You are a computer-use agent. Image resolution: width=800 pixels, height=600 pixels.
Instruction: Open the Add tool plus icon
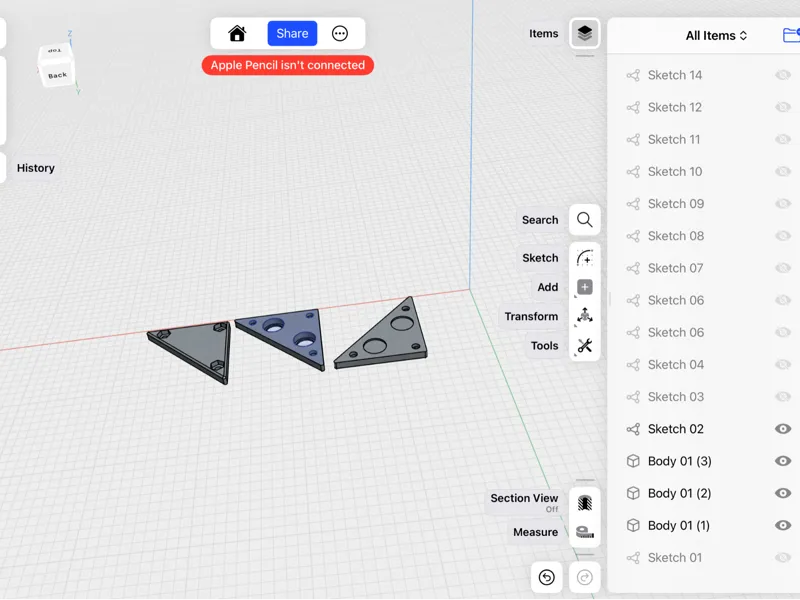pyautogui.click(x=585, y=287)
